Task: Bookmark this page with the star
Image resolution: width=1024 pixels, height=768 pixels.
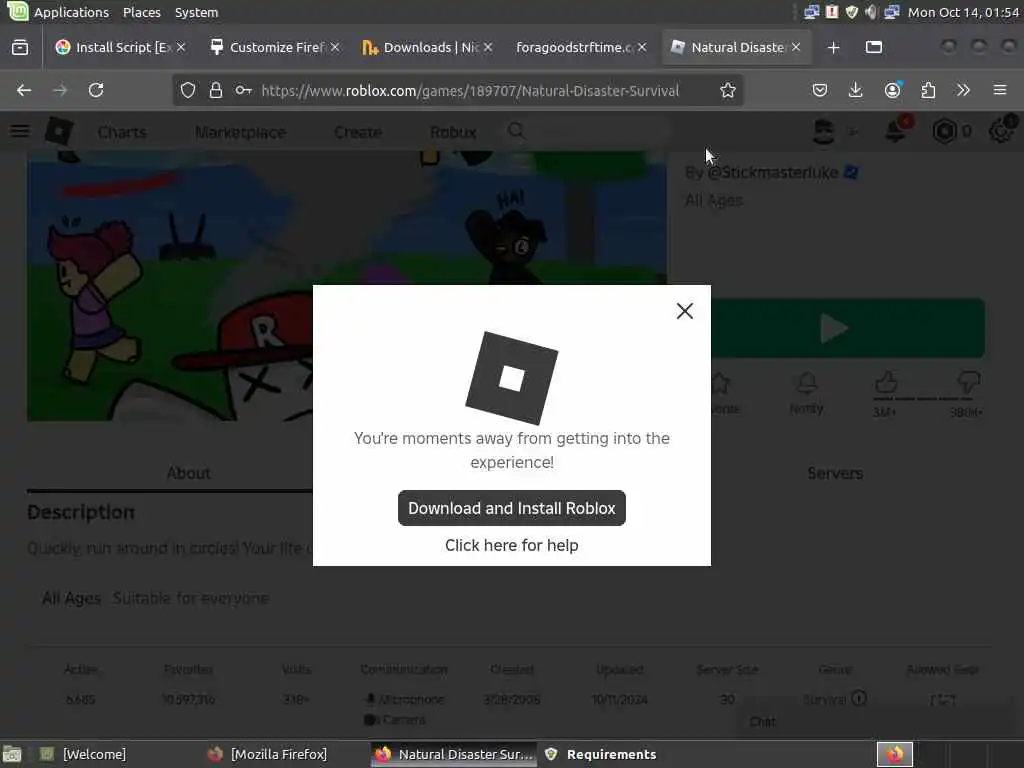Action: 728,90
